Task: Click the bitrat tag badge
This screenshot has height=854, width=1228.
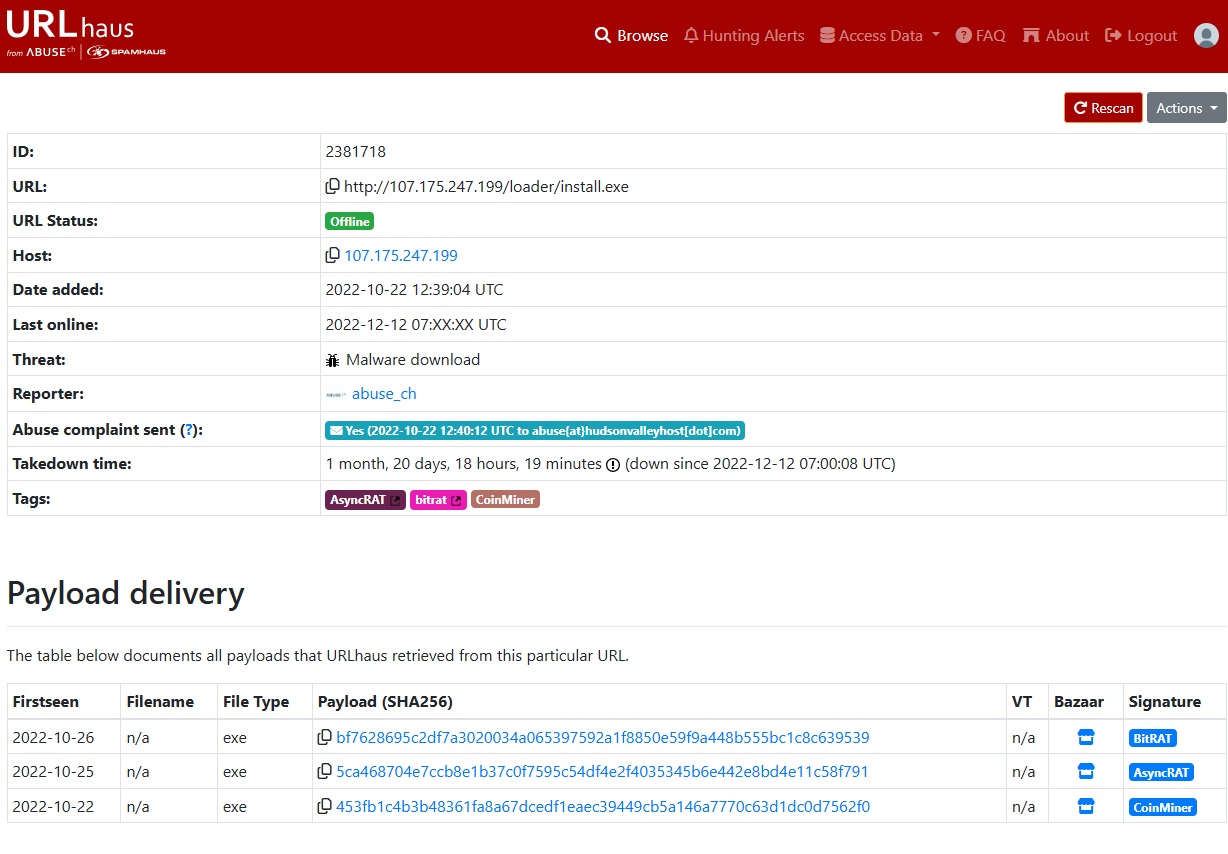Action: click(x=438, y=500)
